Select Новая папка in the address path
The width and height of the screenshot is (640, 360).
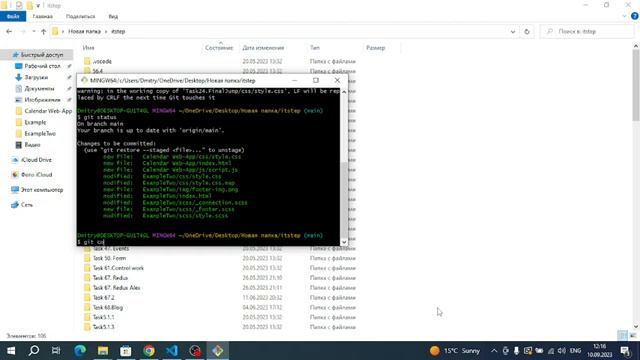pos(84,31)
